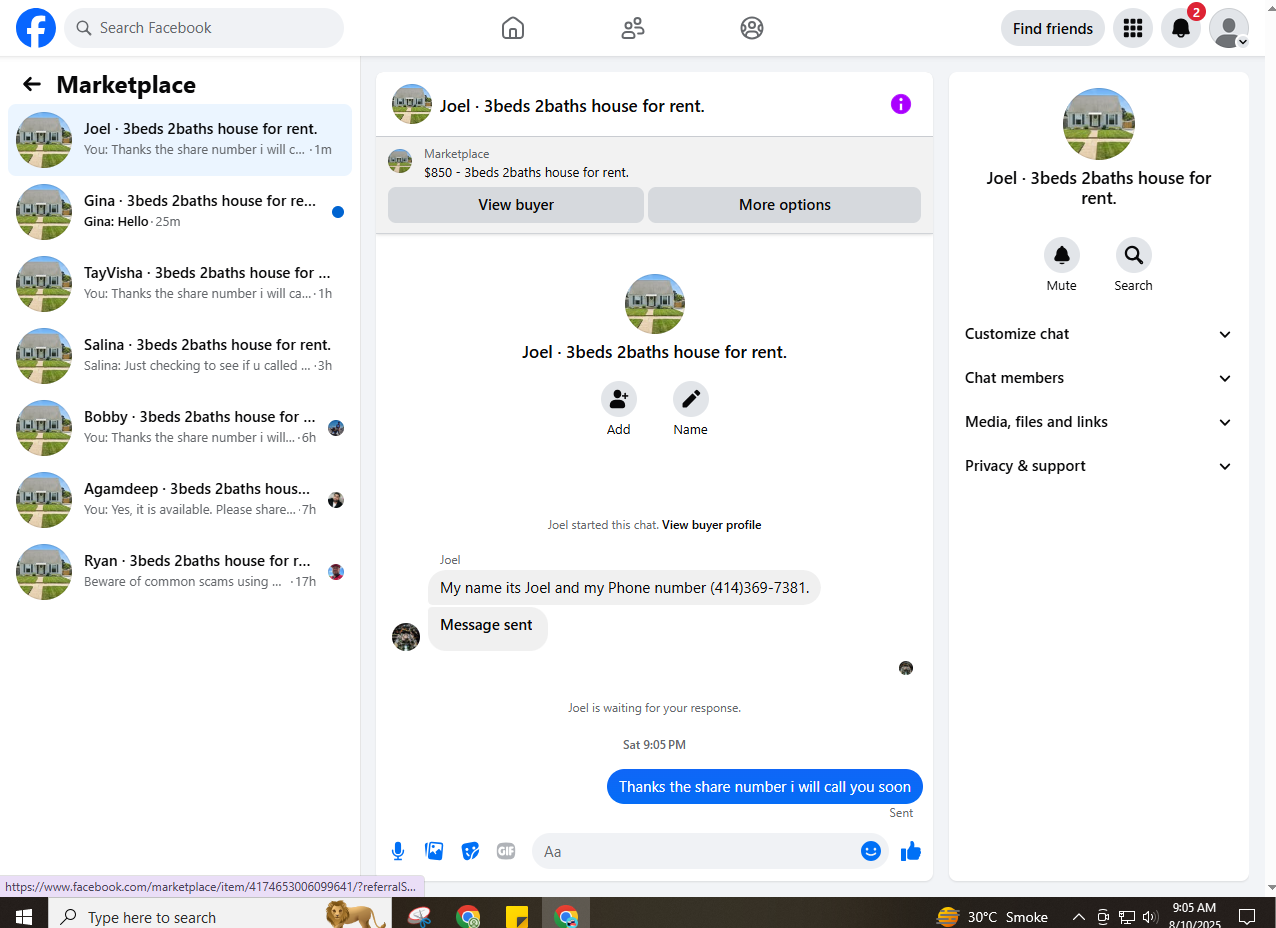The image size is (1276, 928).
Task: Click the View buyer button
Action: (x=516, y=205)
